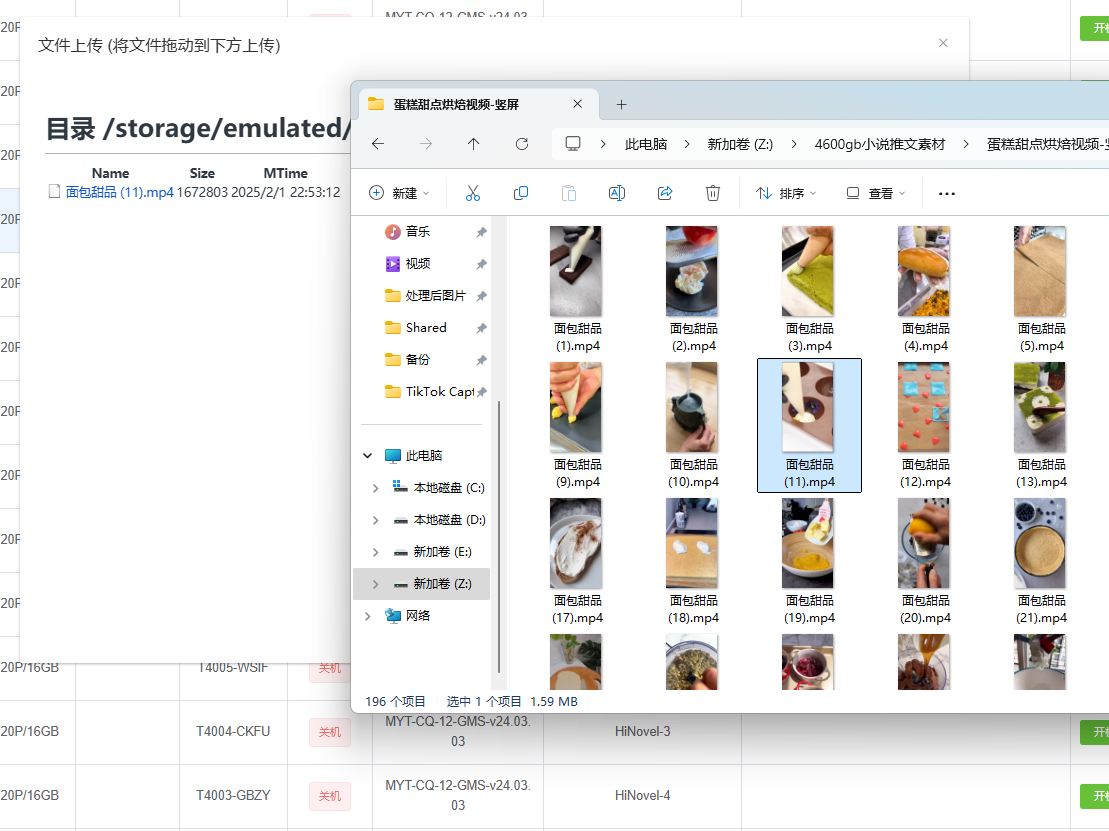The image size is (1109, 831).
Task: Refresh the current Explorer folder
Action: click(x=522, y=144)
